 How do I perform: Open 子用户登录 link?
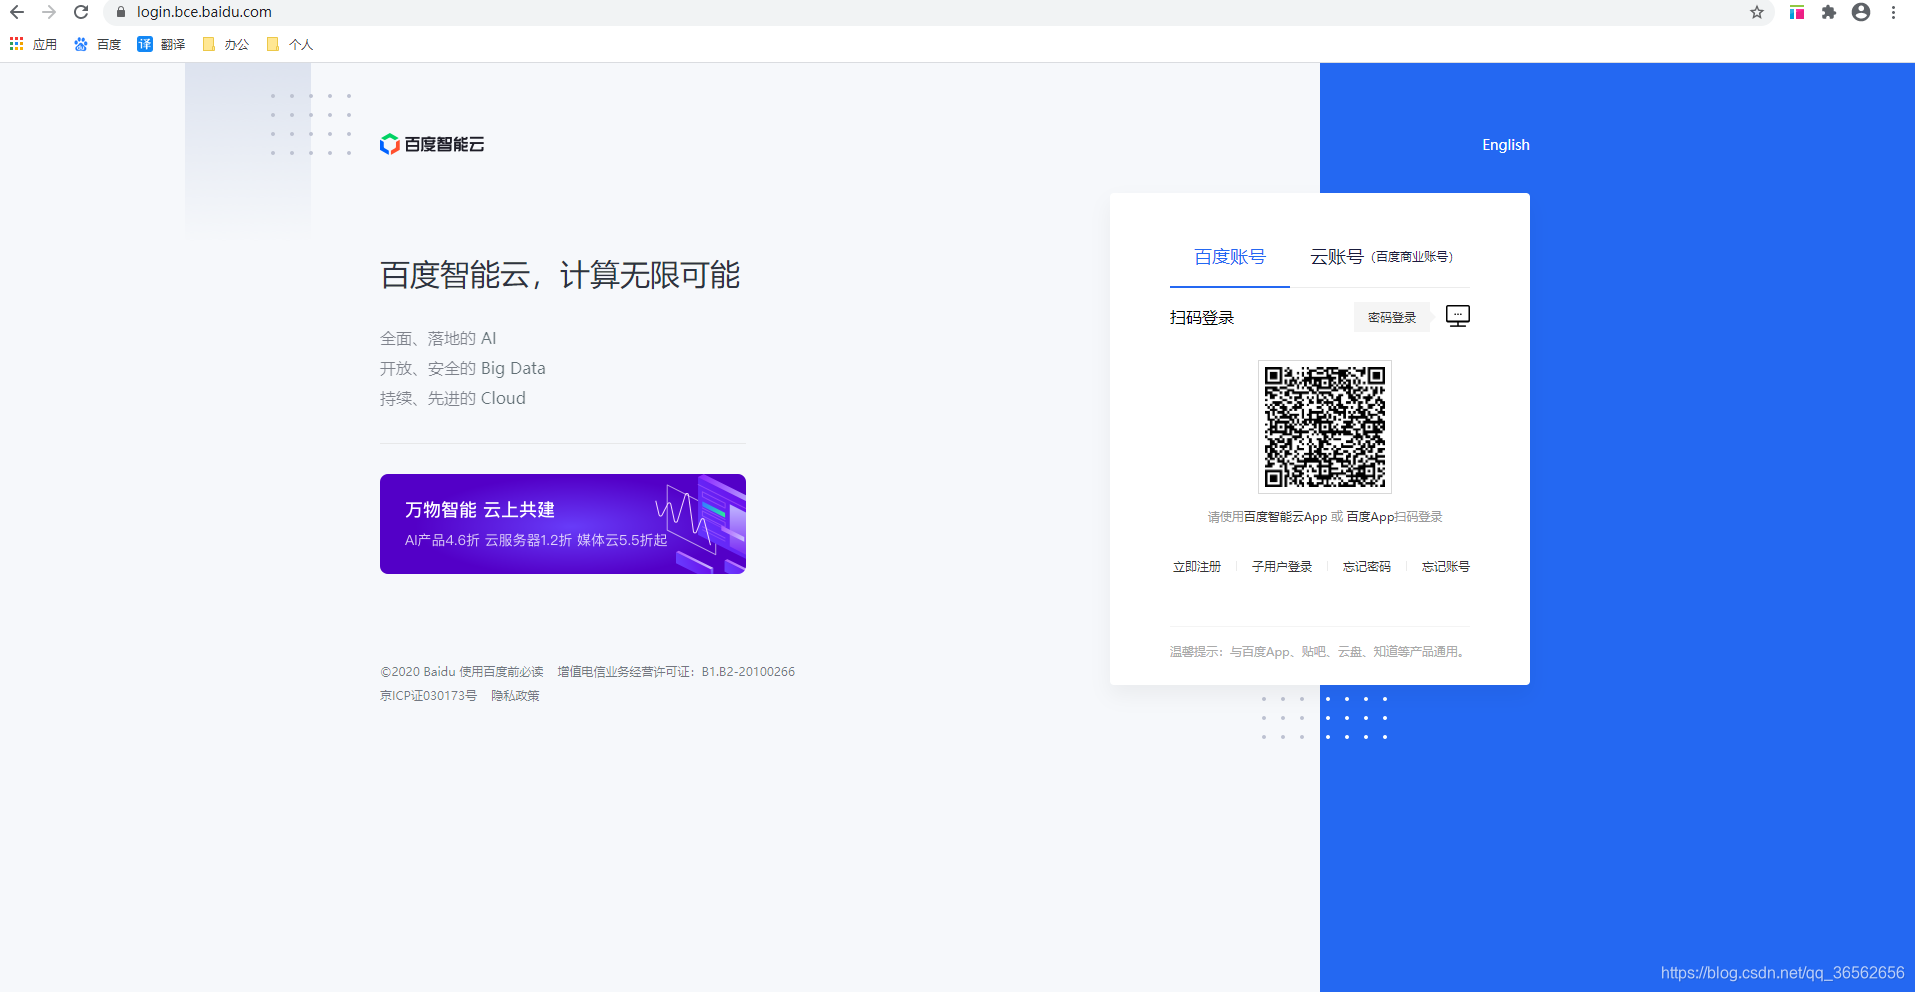(x=1282, y=567)
